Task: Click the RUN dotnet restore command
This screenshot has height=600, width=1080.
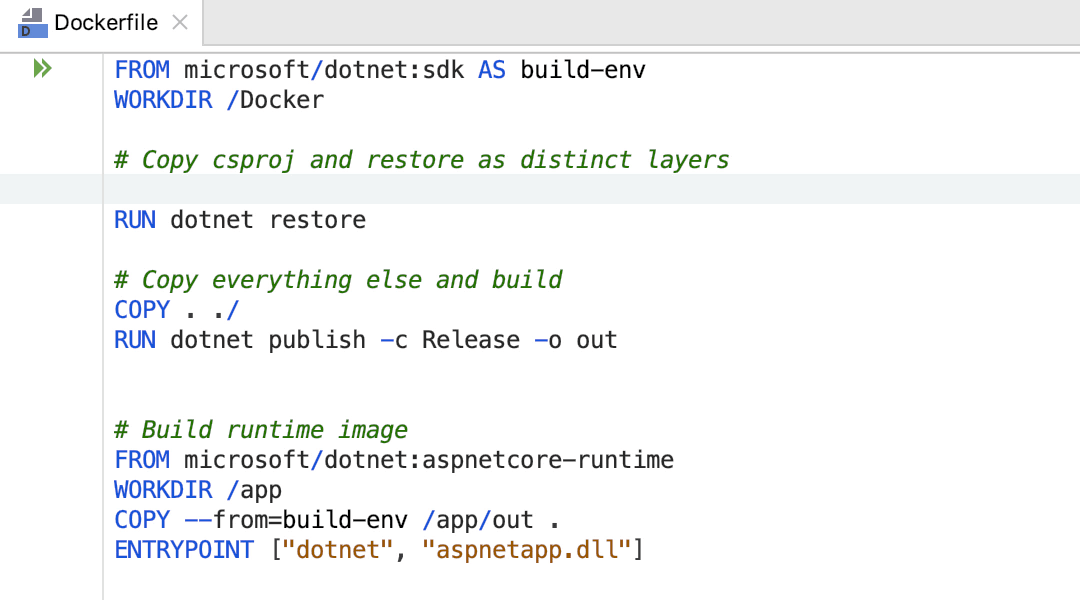Action: click(x=240, y=219)
